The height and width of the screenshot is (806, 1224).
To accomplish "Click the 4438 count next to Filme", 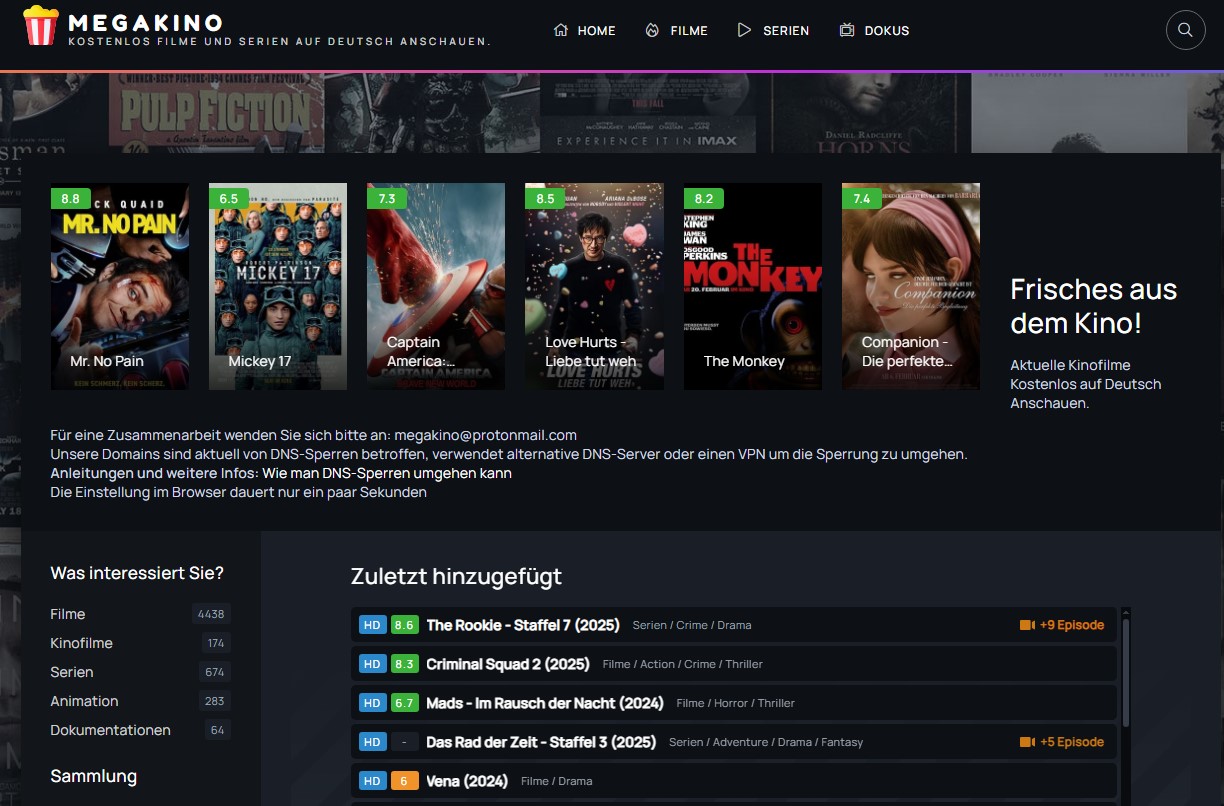I will point(211,614).
